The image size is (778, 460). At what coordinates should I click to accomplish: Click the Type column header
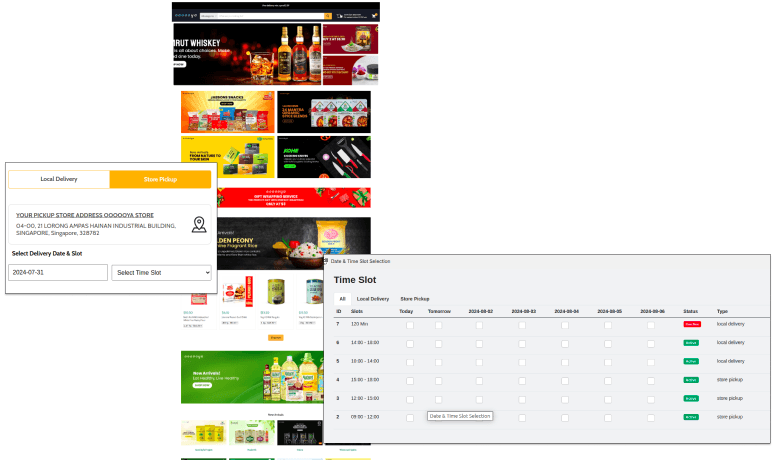722,311
